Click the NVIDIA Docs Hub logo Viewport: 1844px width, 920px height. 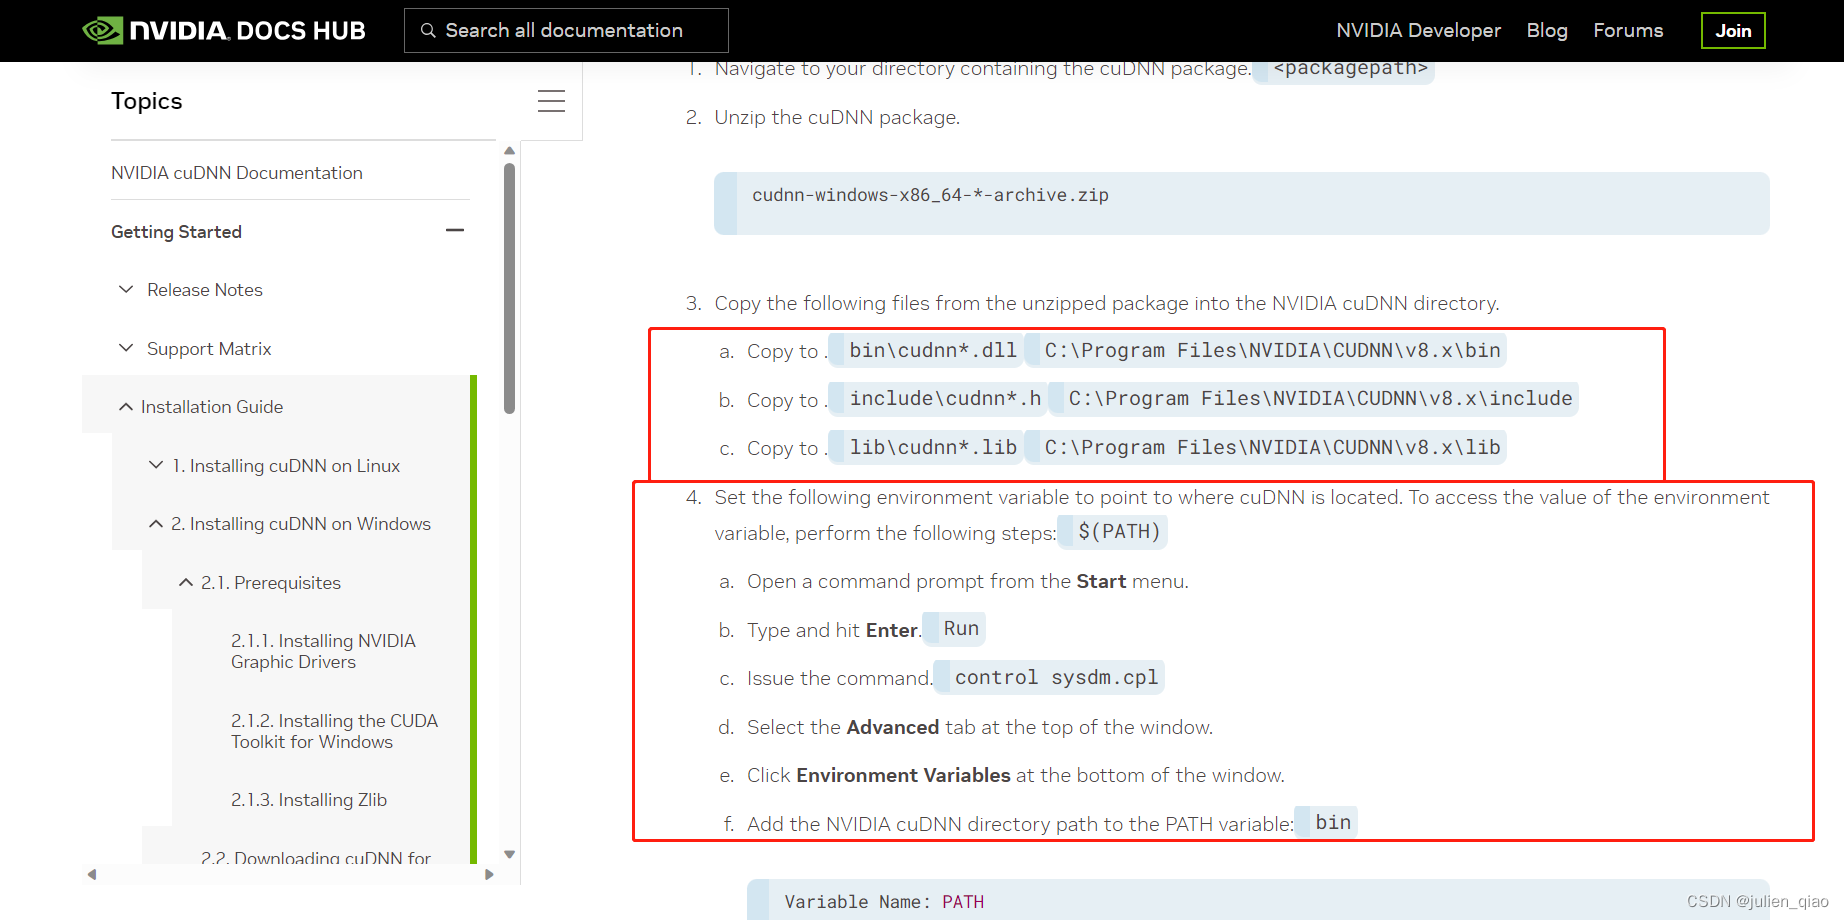click(224, 30)
